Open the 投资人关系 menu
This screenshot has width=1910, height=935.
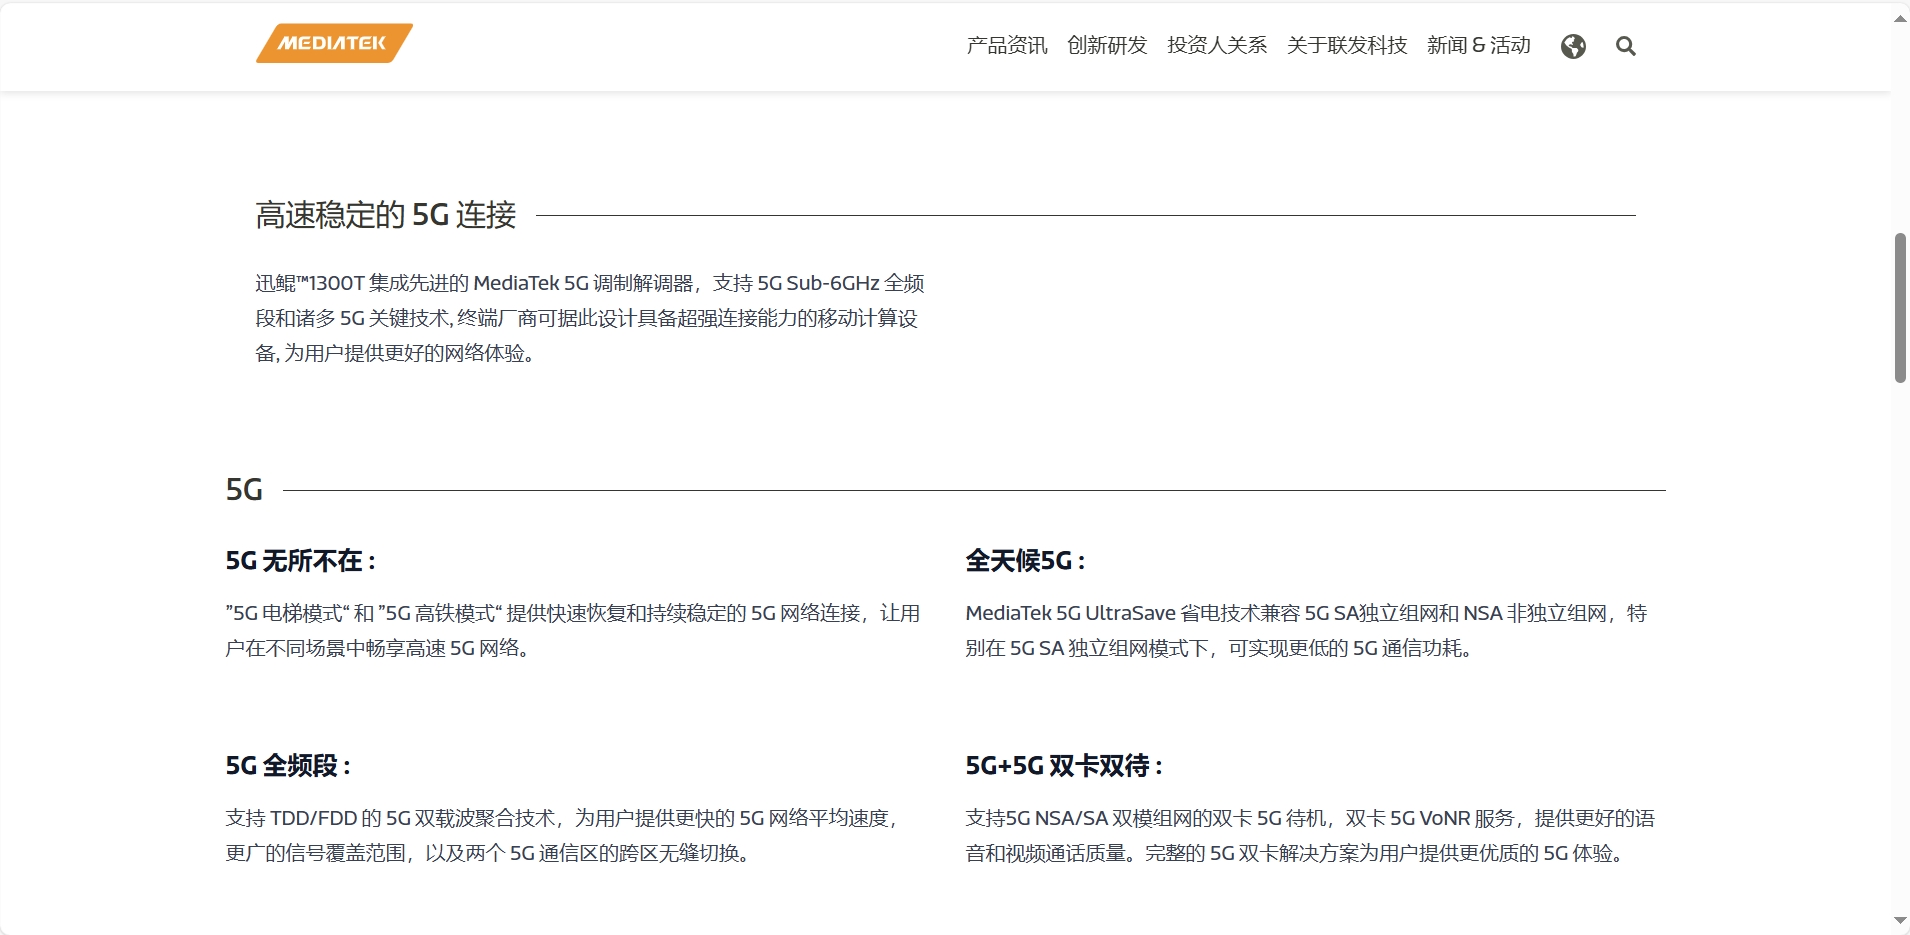click(x=1217, y=45)
